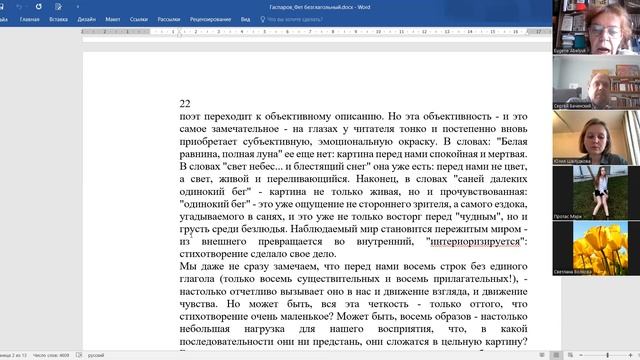
Task: Select the Вид ribbon tab
Action: point(245,19)
